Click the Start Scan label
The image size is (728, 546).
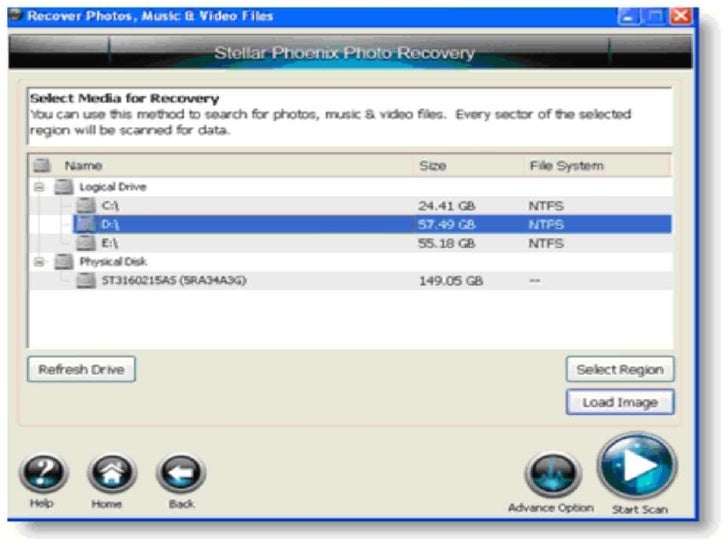[640, 509]
